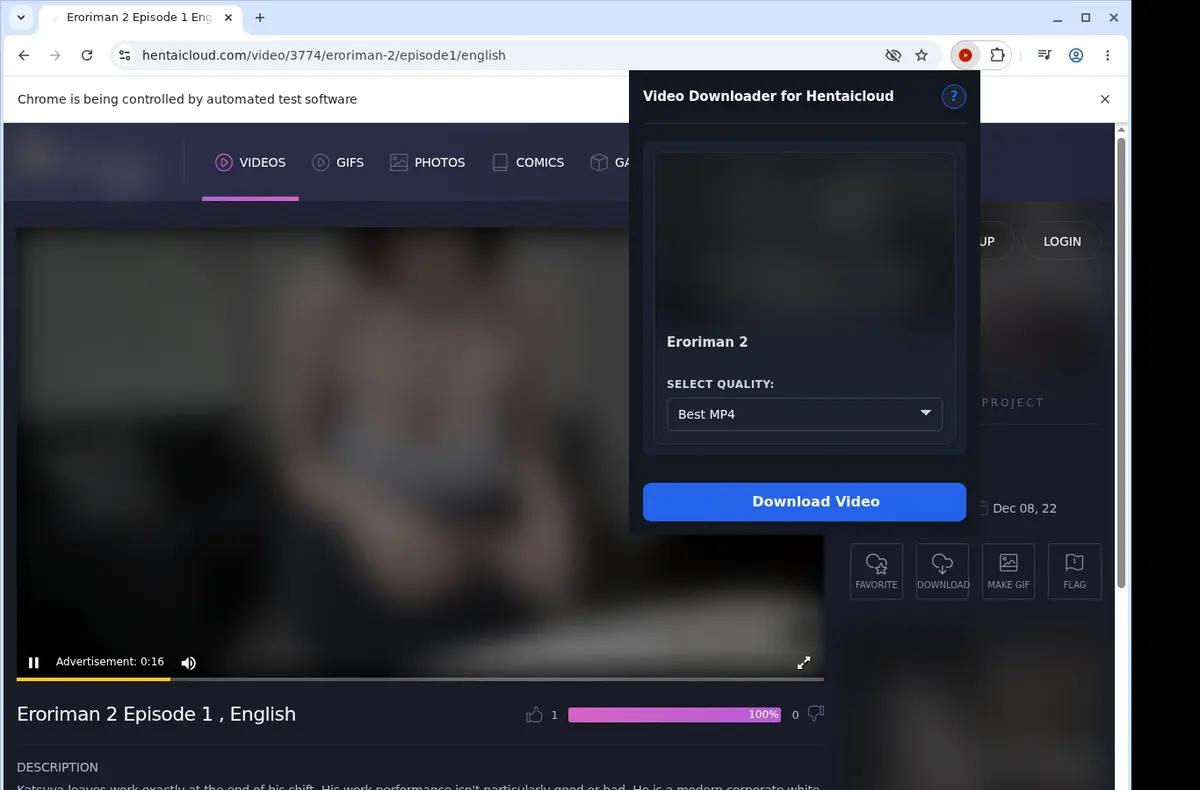
Task: Click the address bar URL
Action: (324, 55)
